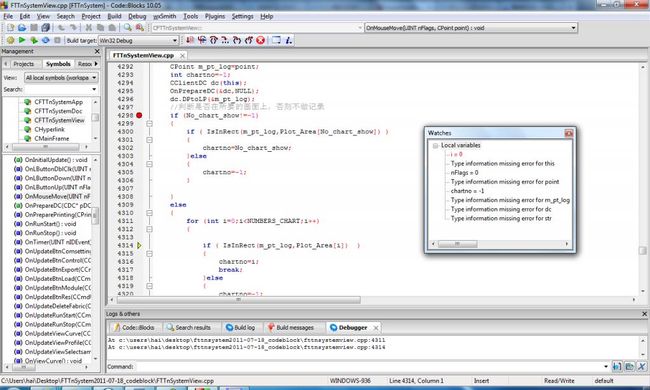Select OnMouseMove in the symbols list
This screenshot has width=650, height=390.
pos(53,196)
